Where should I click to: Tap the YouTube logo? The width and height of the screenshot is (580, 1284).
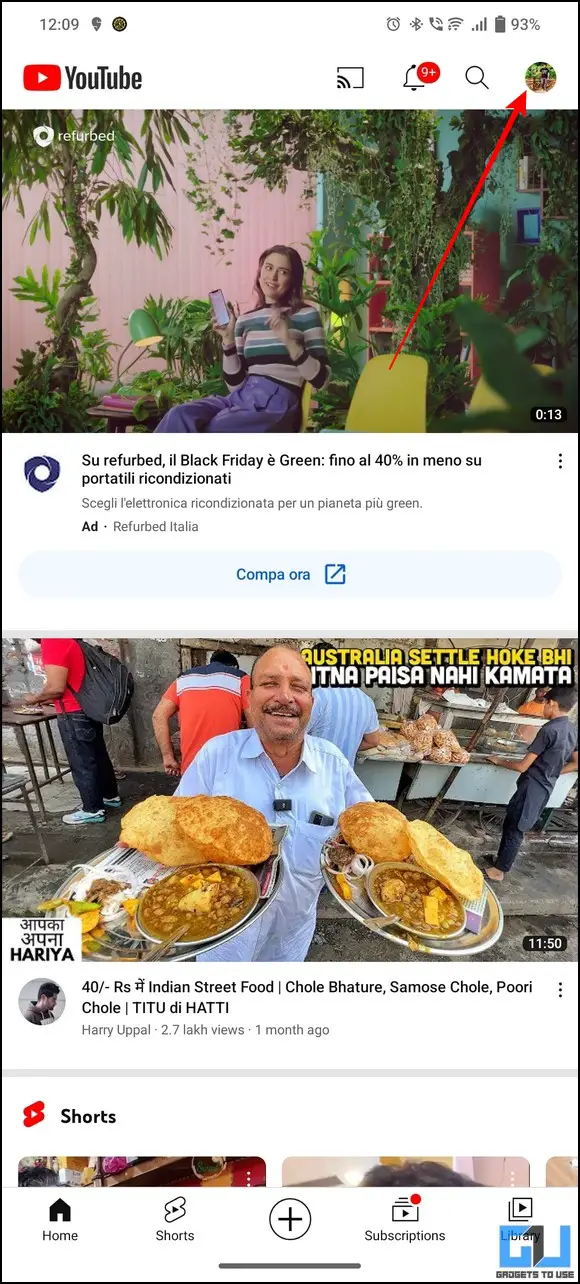click(82, 78)
